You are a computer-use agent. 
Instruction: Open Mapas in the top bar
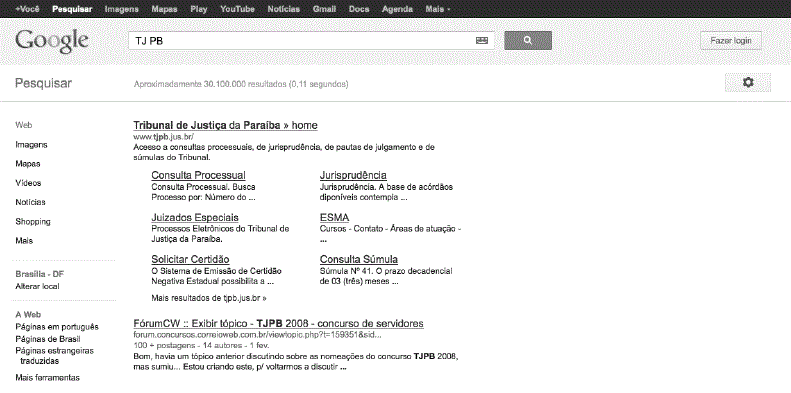(164, 9)
